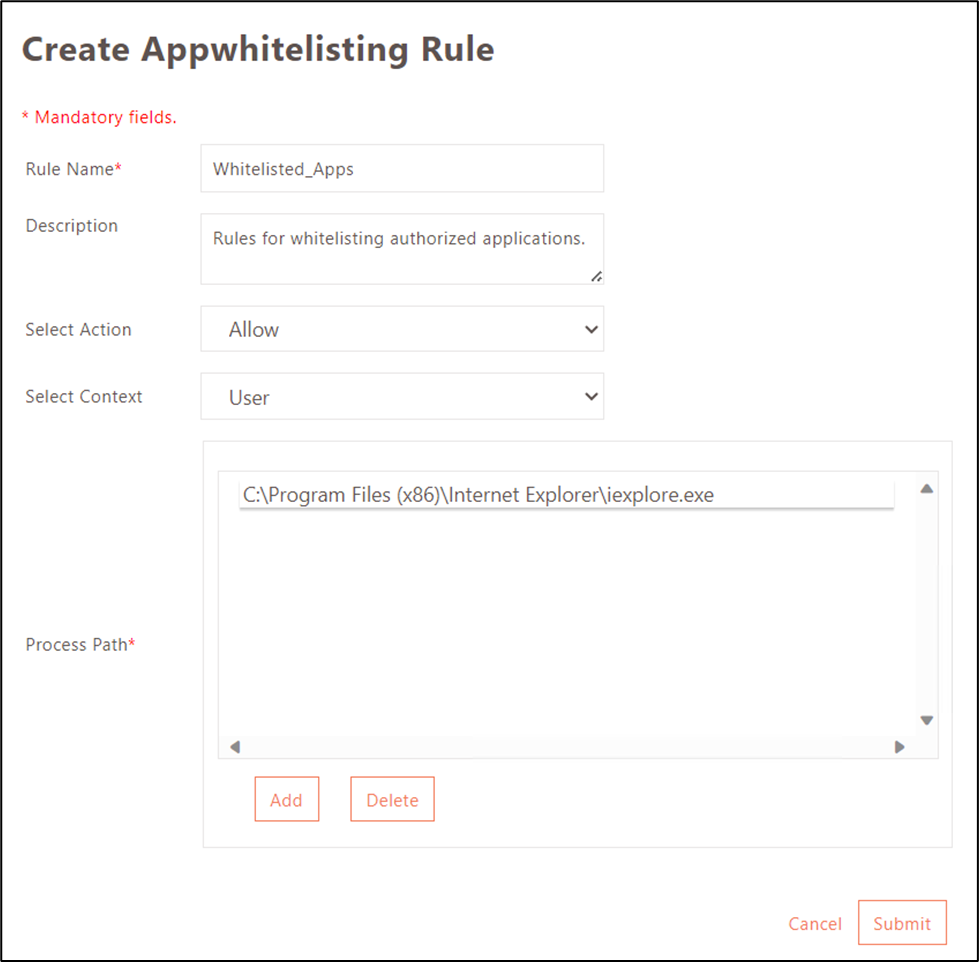979x962 pixels.
Task: Cancel the rule creation
Action: [x=814, y=924]
